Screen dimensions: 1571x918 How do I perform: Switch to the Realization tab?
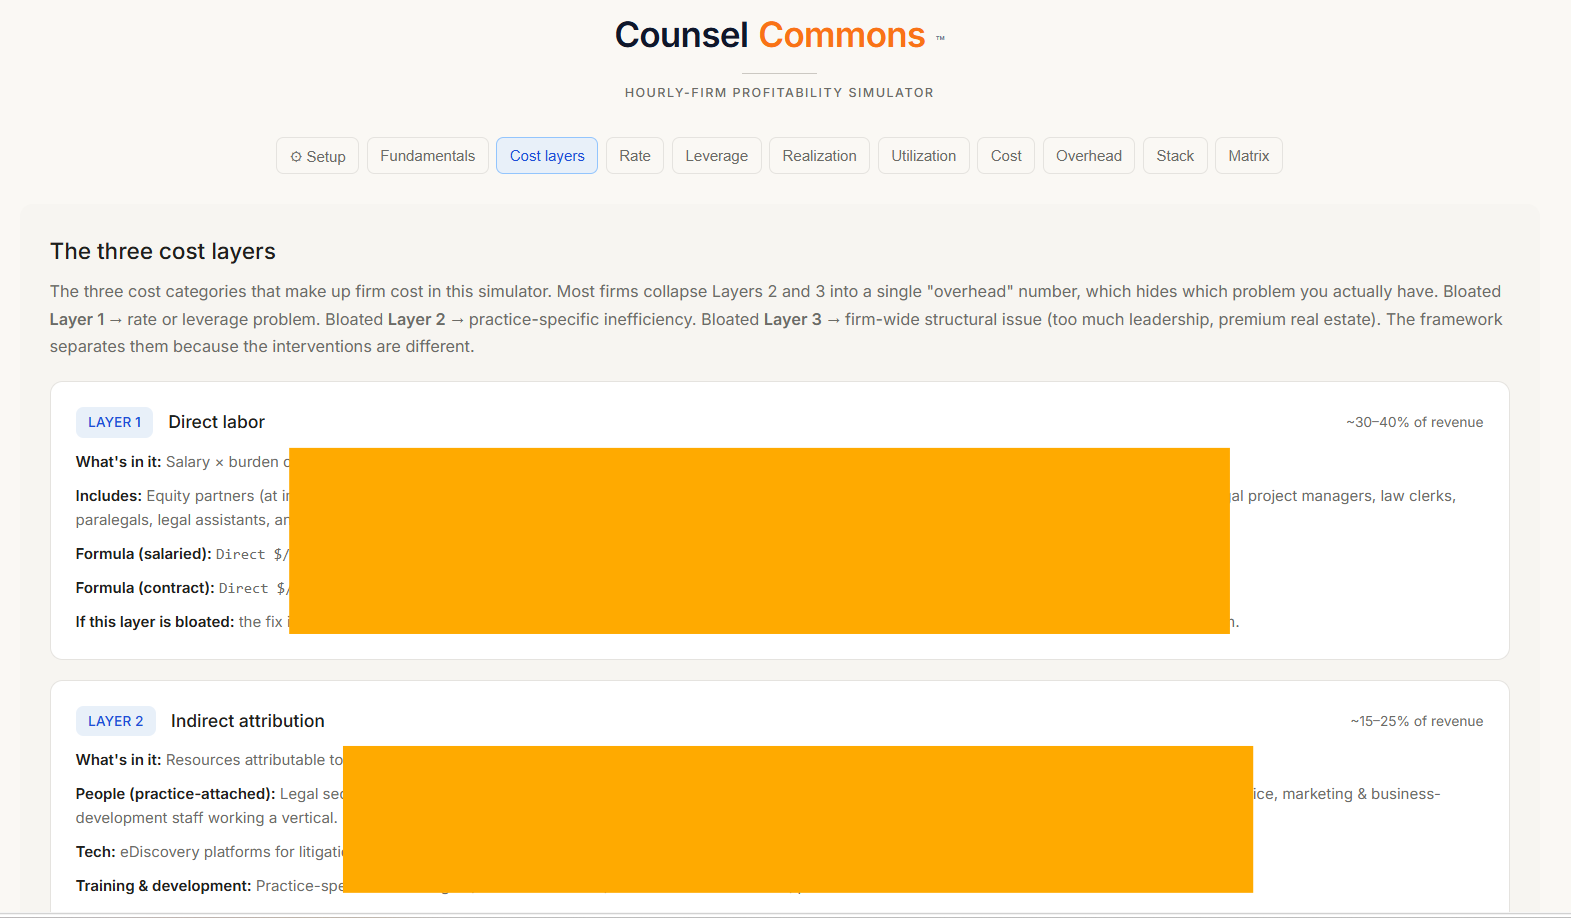[x=819, y=156]
